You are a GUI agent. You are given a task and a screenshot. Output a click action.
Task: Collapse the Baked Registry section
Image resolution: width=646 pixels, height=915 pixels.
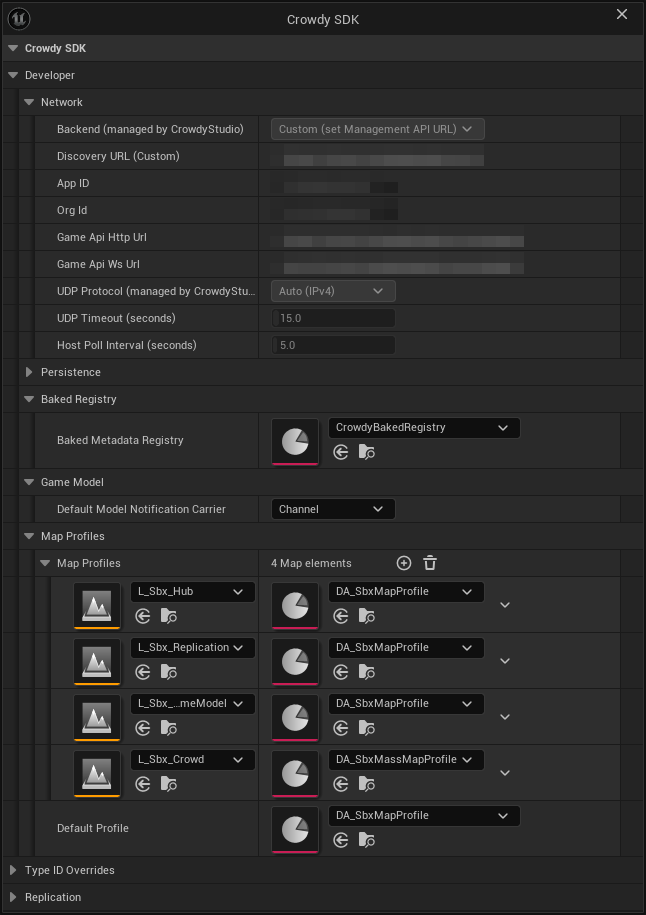click(x=29, y=399)
